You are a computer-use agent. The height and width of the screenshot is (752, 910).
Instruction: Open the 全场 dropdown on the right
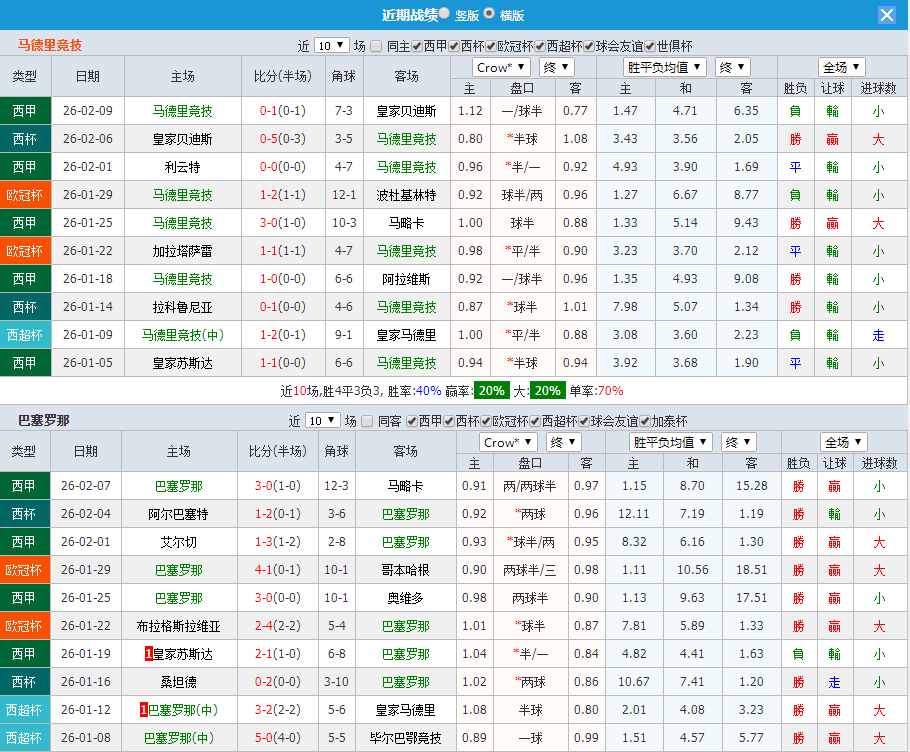click(841, 67)
